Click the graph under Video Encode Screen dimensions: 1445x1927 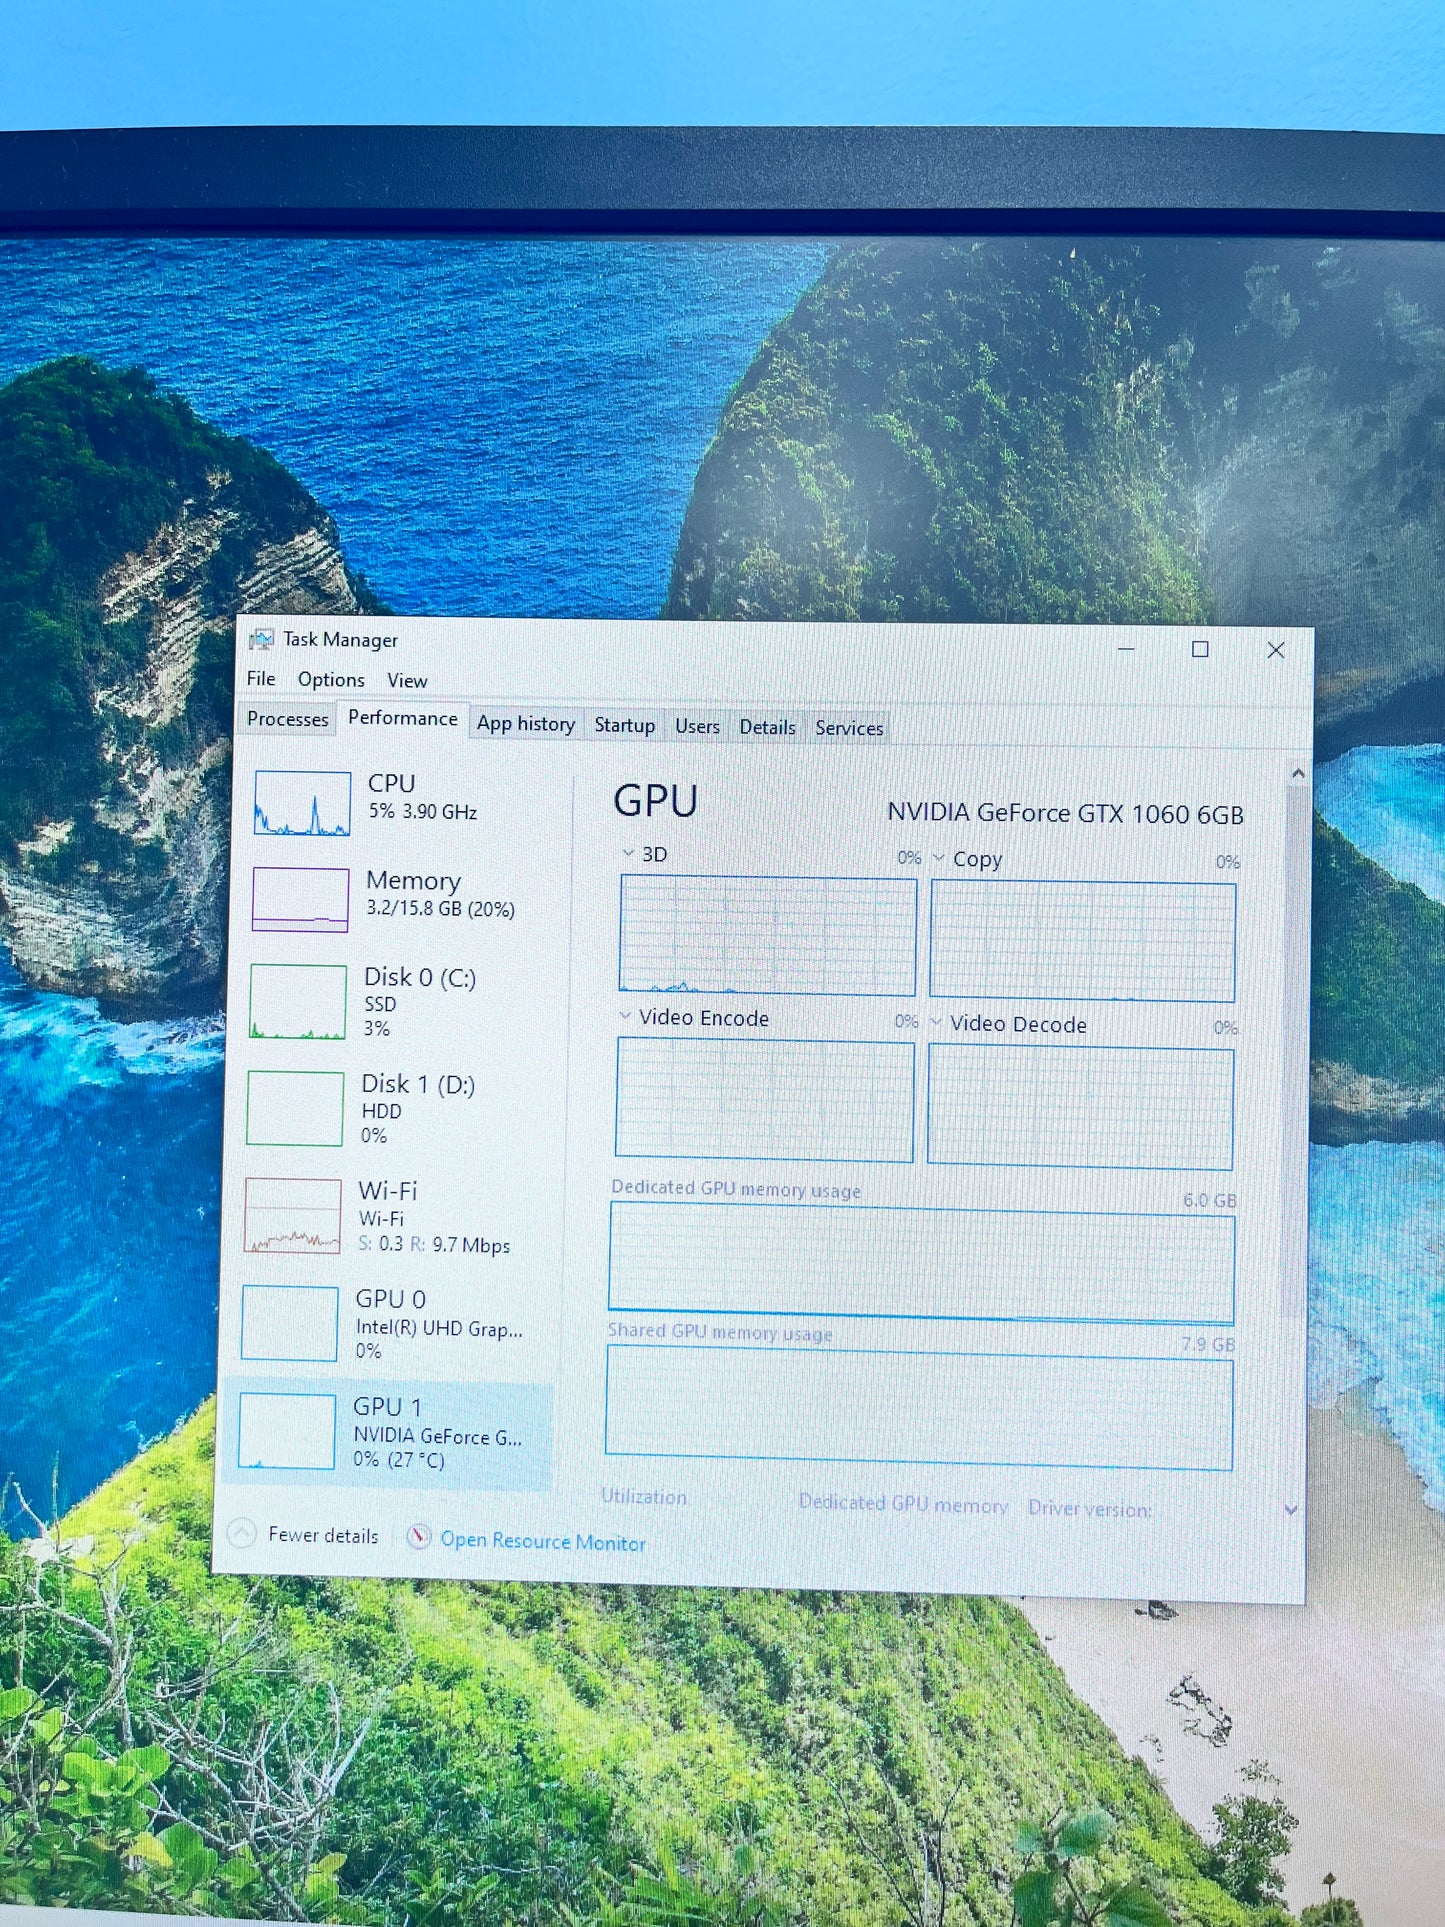(x=765, y=1100)
